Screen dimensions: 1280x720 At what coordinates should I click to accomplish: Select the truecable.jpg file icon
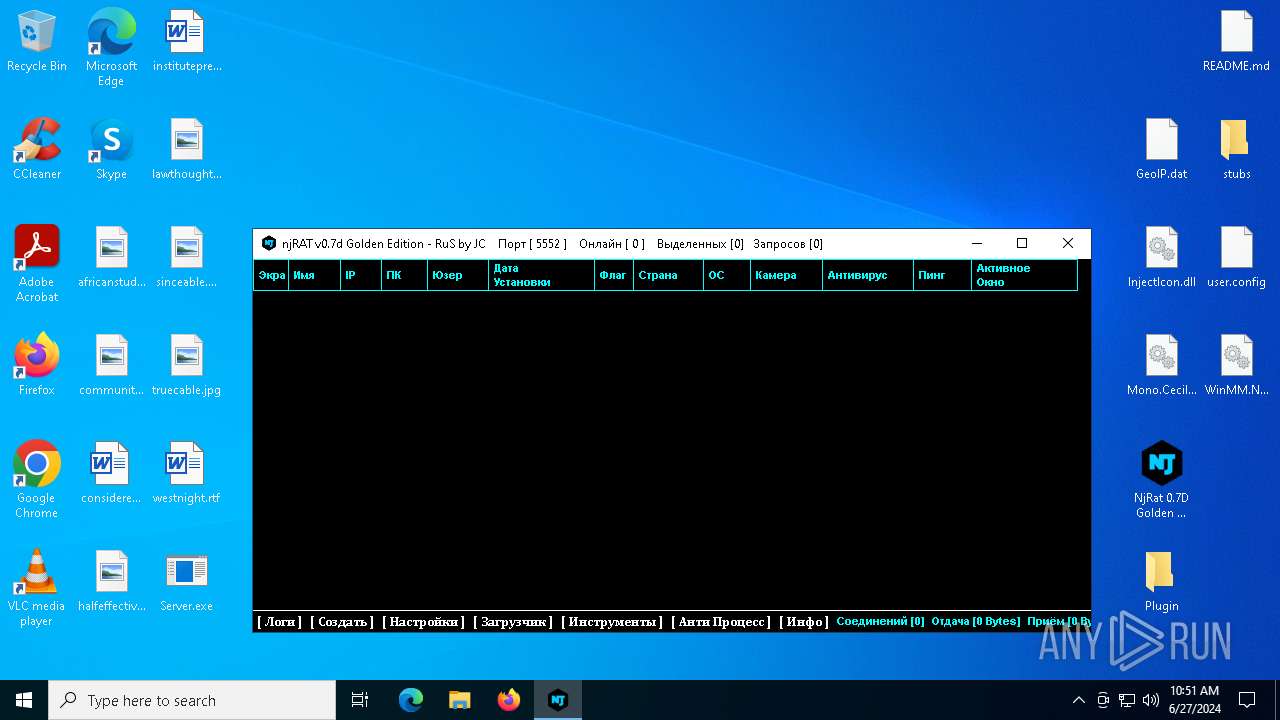pyautogui.click(x=186, y=366)
